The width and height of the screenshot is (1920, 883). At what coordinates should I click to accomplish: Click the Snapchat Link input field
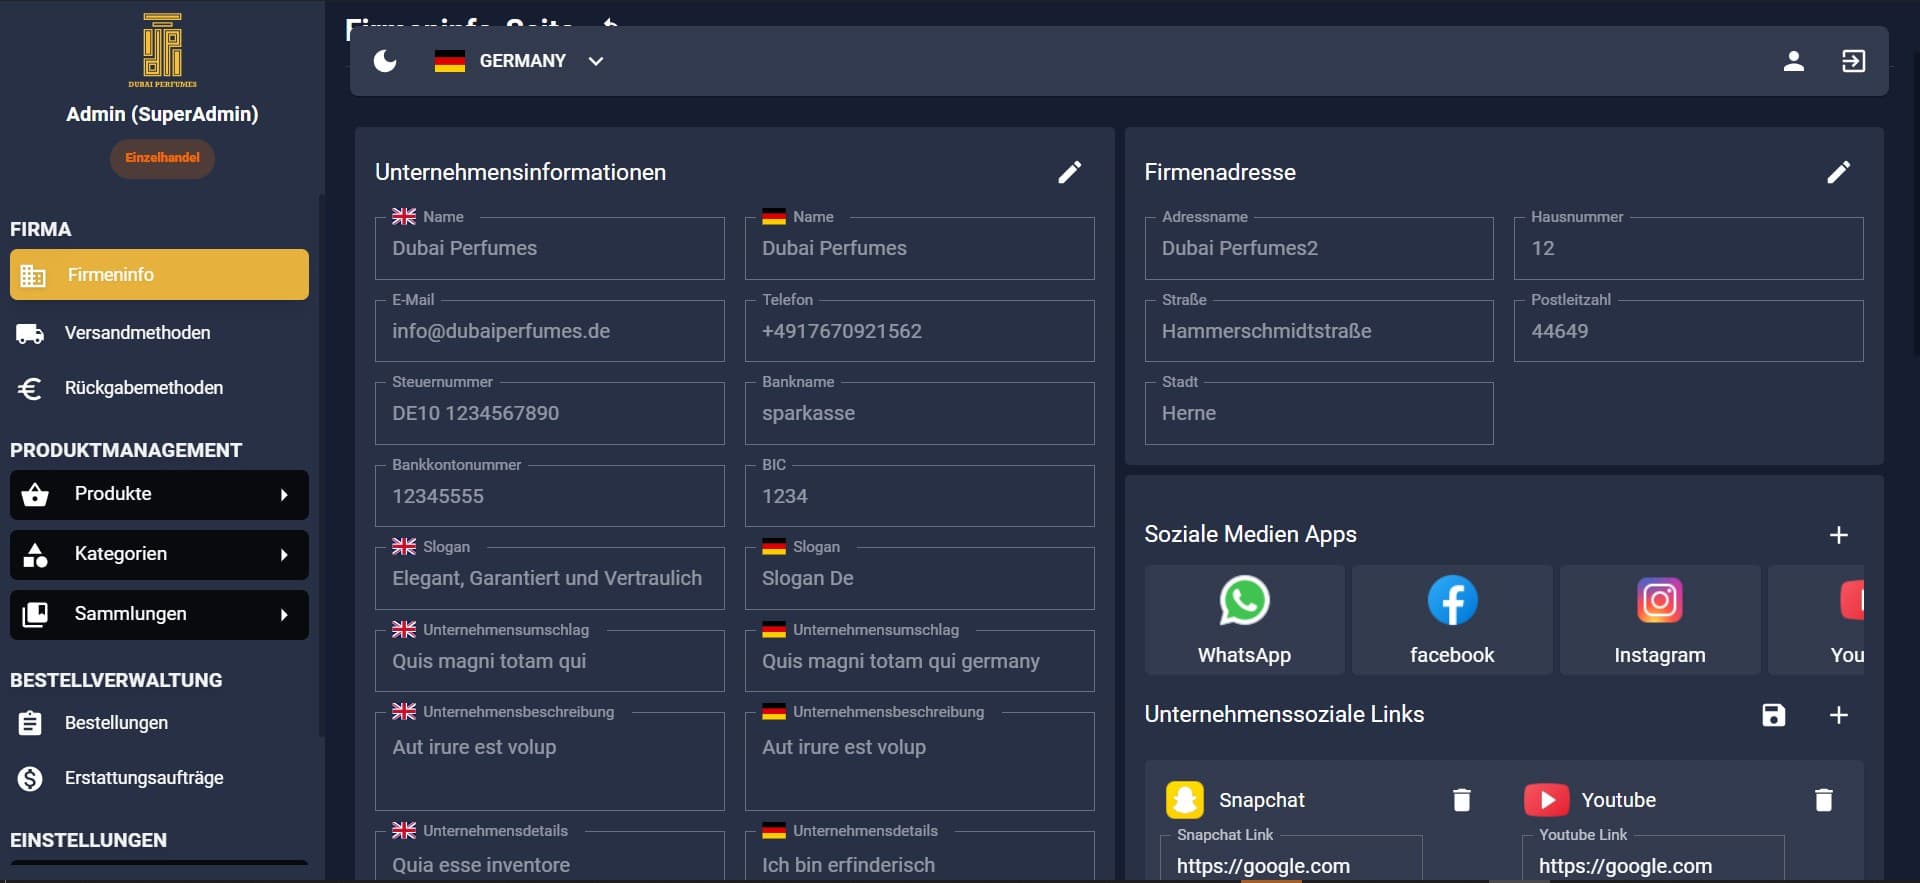click(1290, 865)
